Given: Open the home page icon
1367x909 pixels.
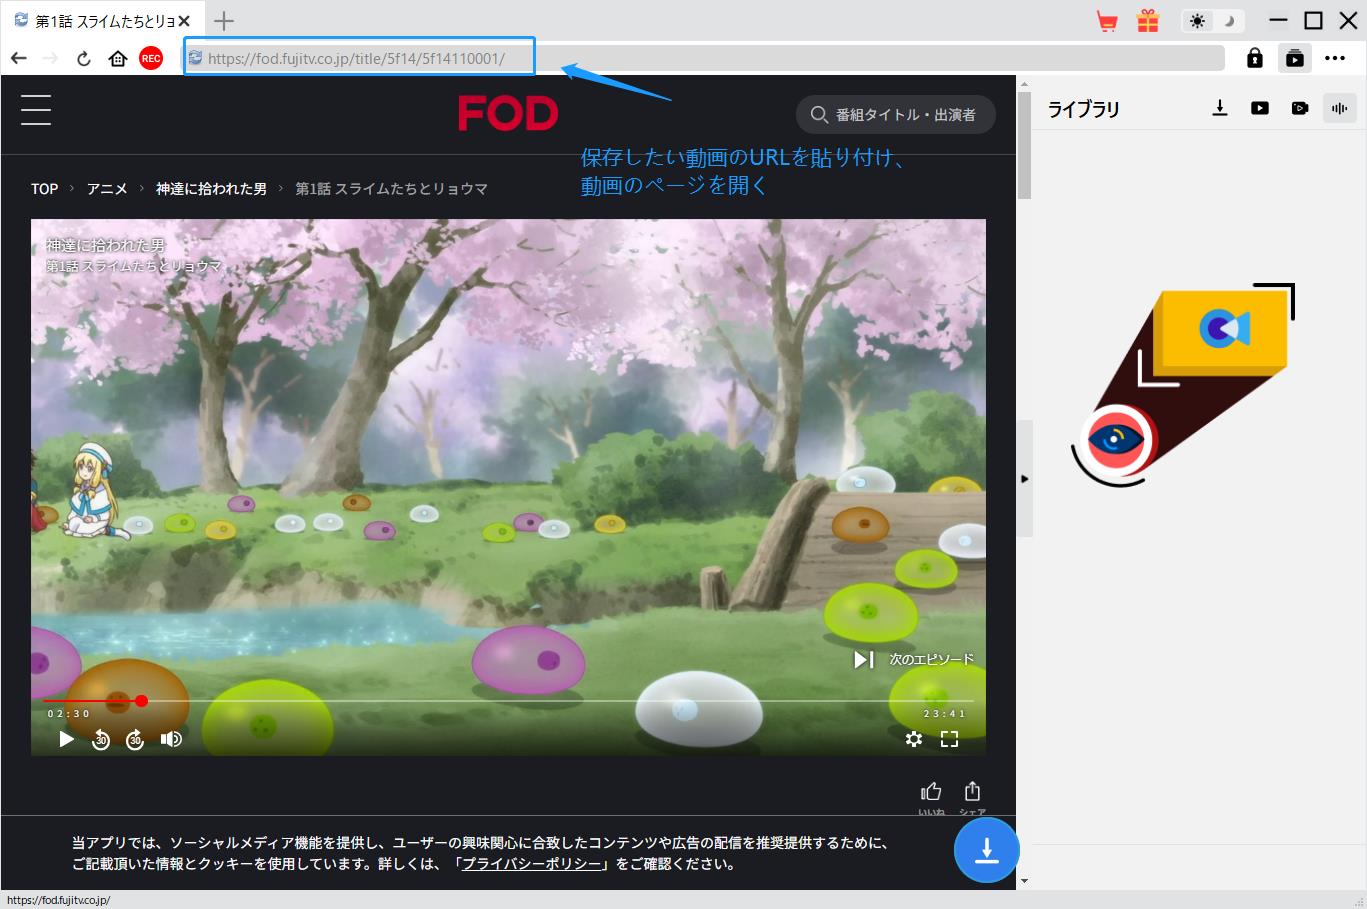Looking at the screenshot, I should pyautogui.click(x=118, y=58).
